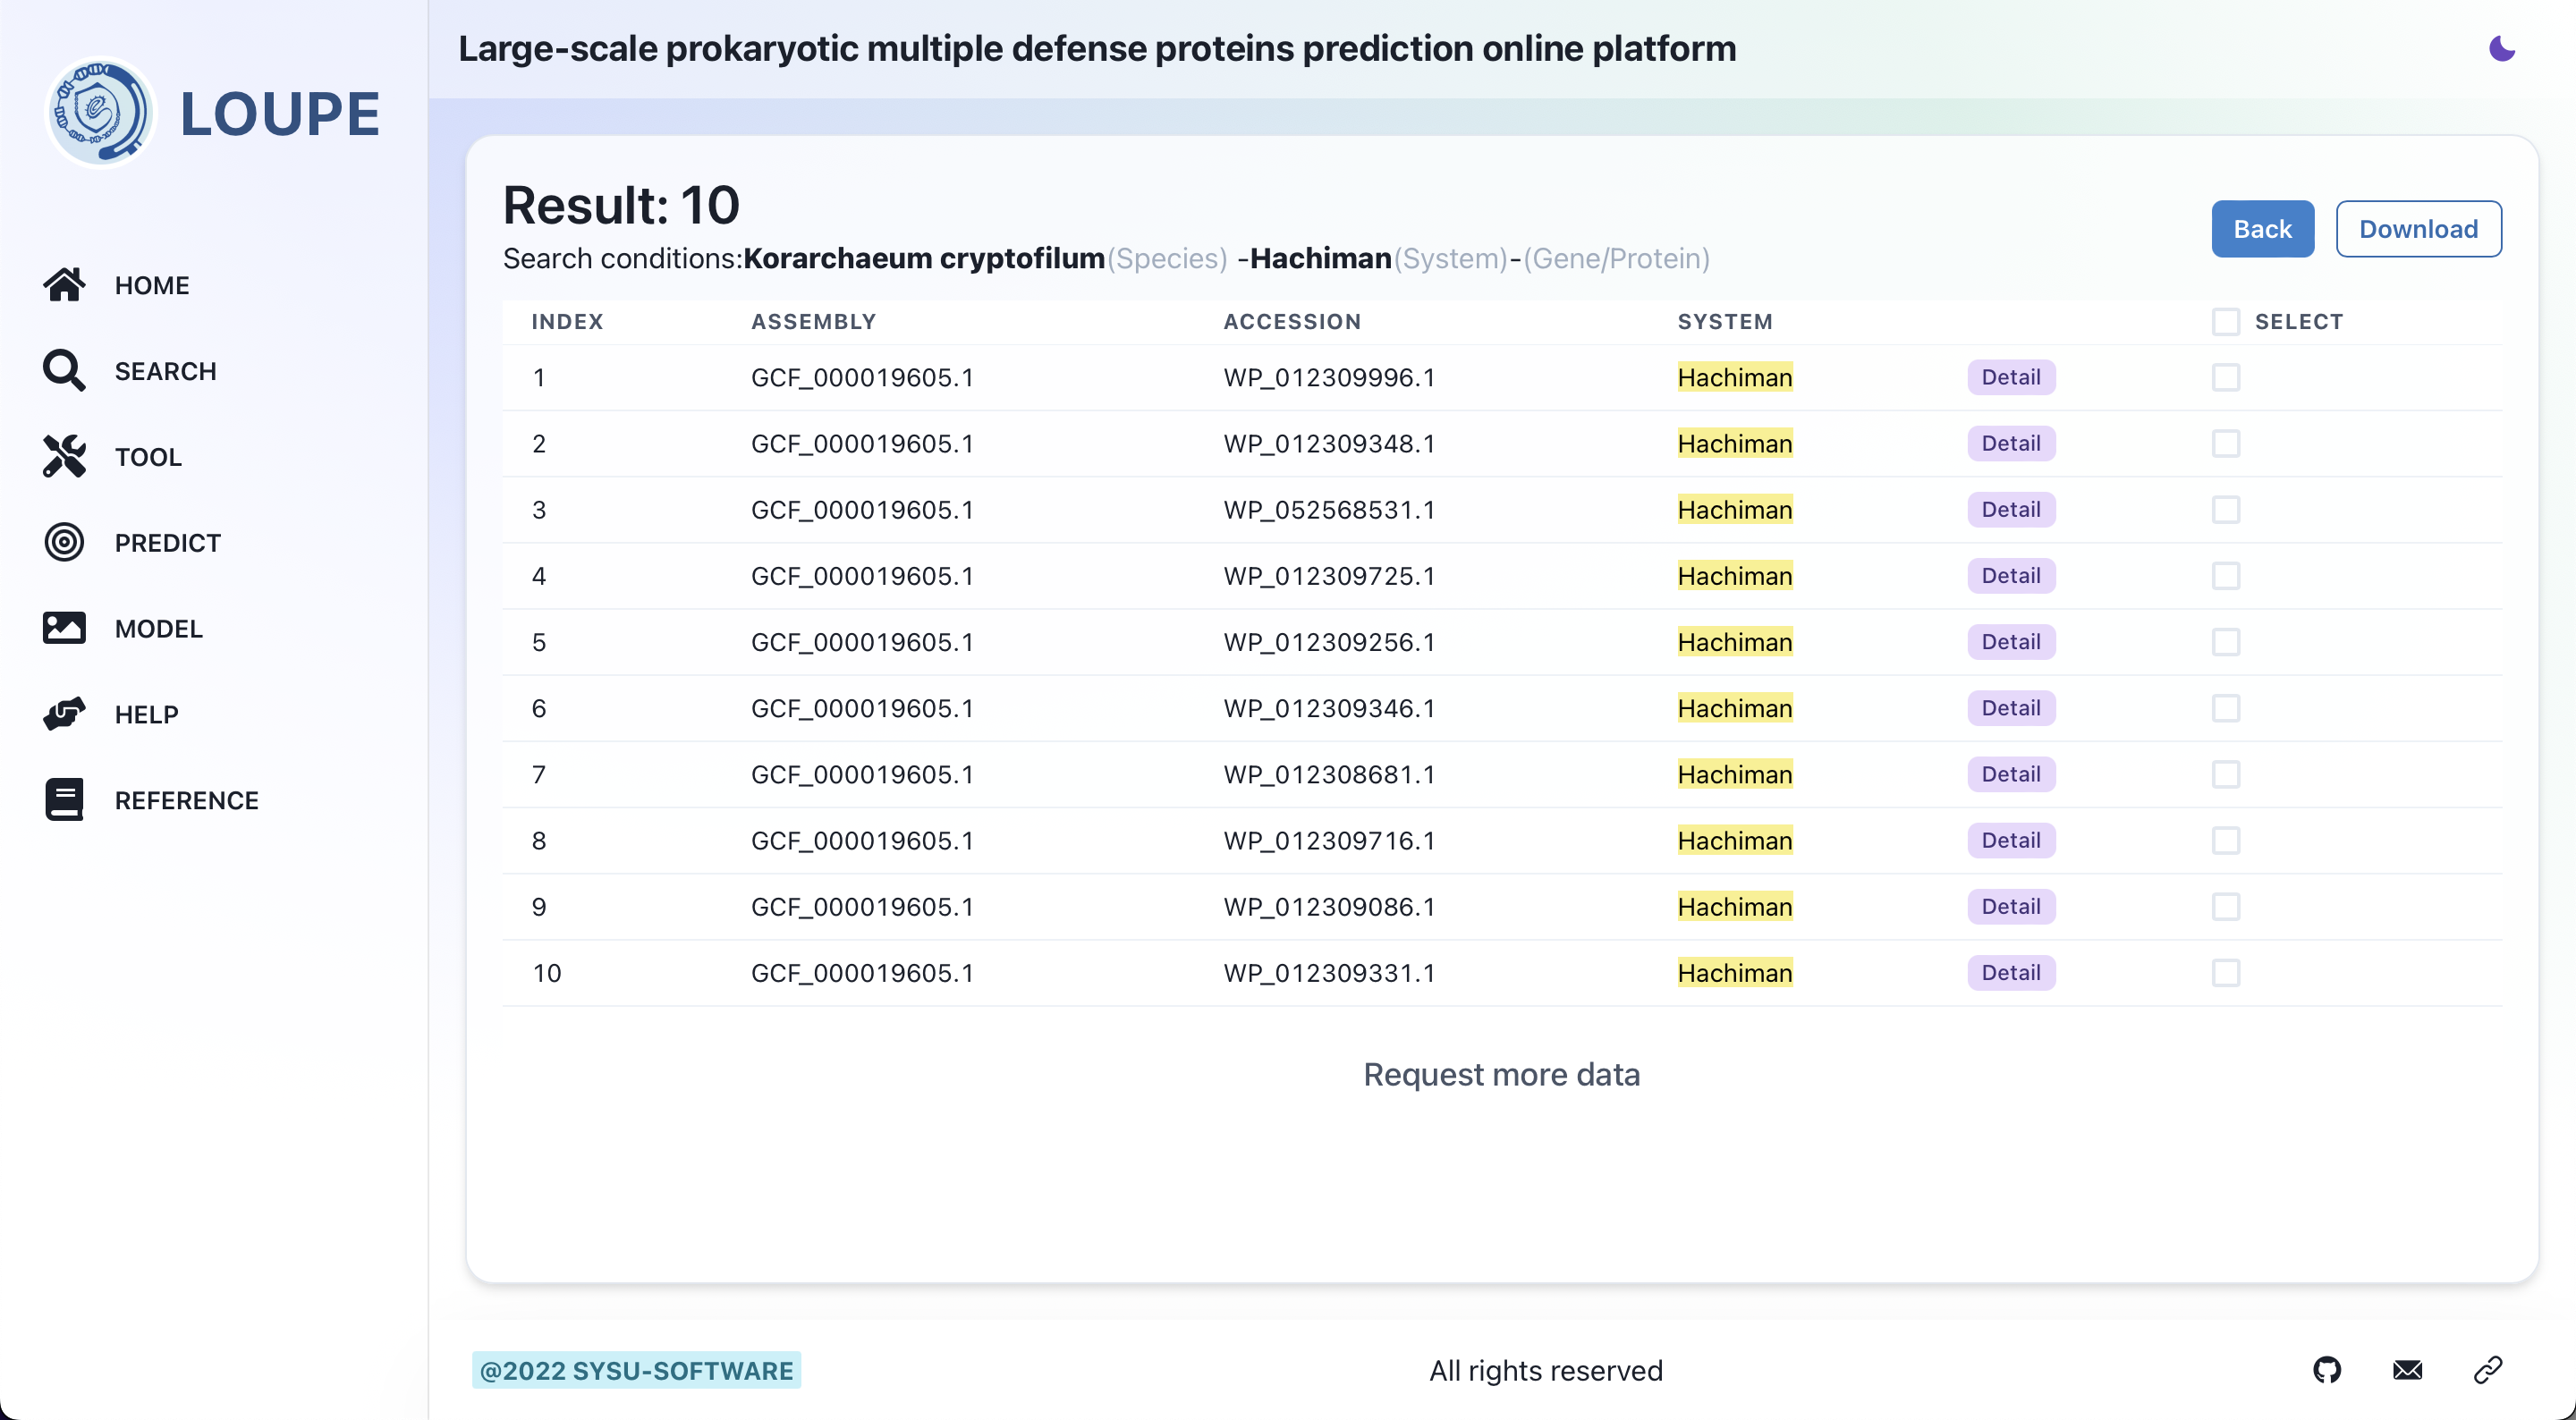The width and height of the screenshot is (2576, 1420).
Task: Click the HOME house icon
Action: tap(64, 285)
